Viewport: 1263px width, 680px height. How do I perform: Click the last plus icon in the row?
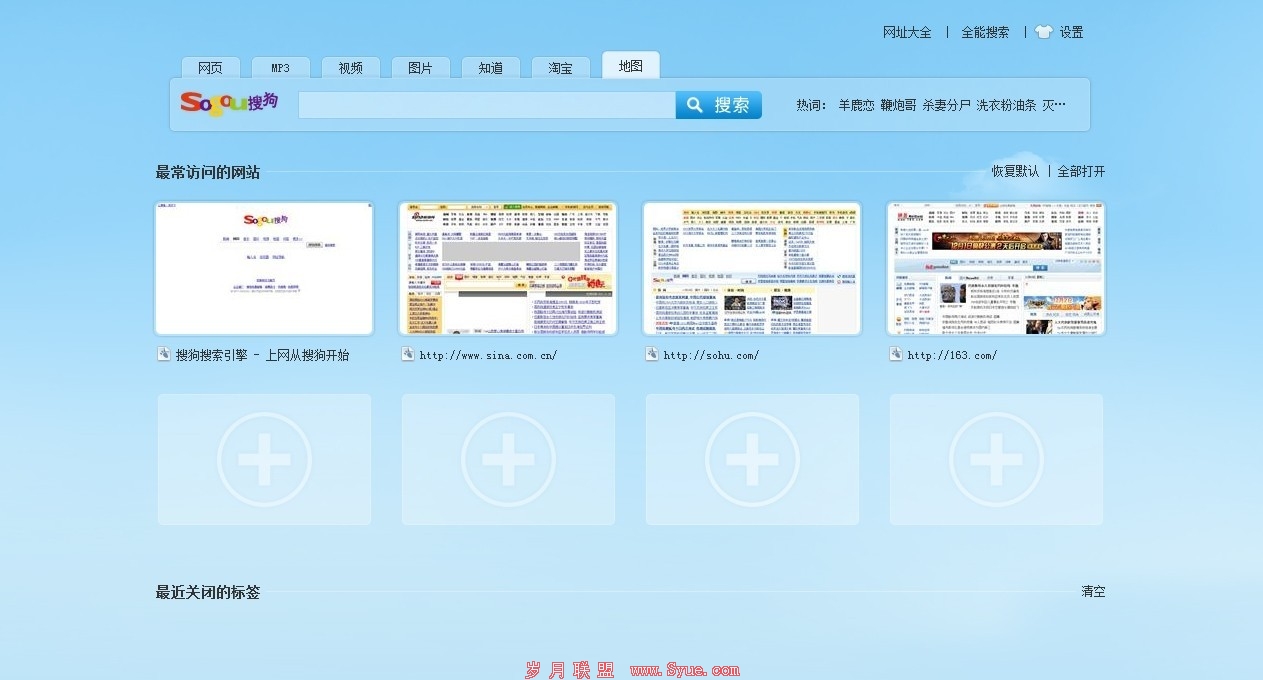[x=996, y=459]
